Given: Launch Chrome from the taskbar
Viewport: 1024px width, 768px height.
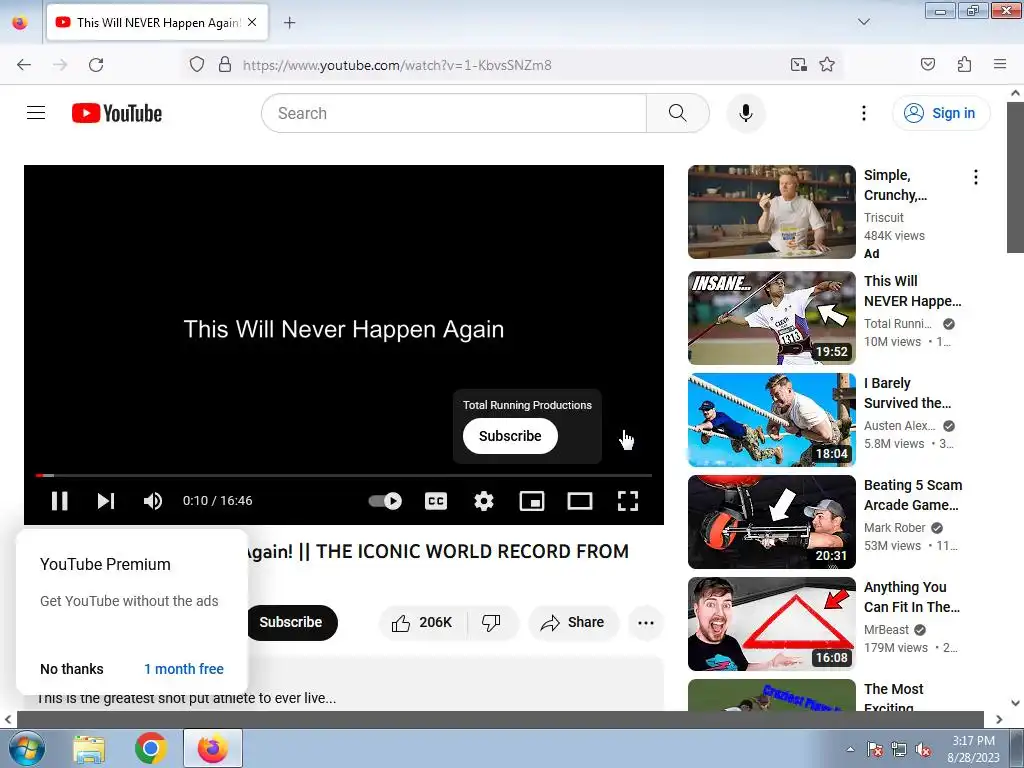Looking at the screenshot, I should (151, 748).
